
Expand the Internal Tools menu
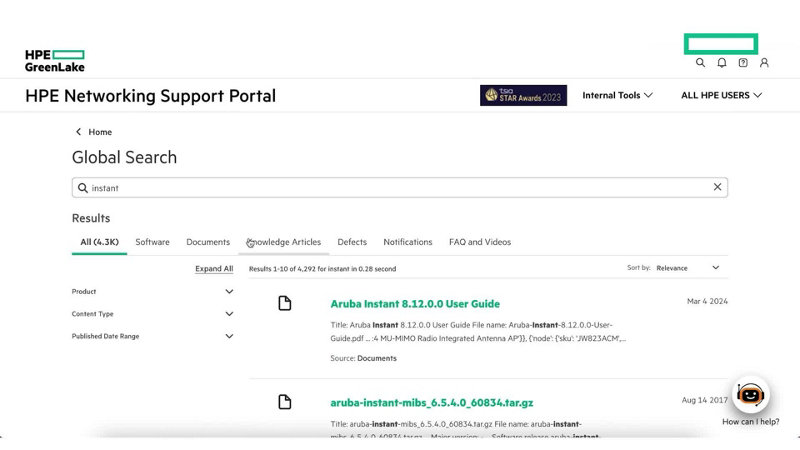(617, 95)
